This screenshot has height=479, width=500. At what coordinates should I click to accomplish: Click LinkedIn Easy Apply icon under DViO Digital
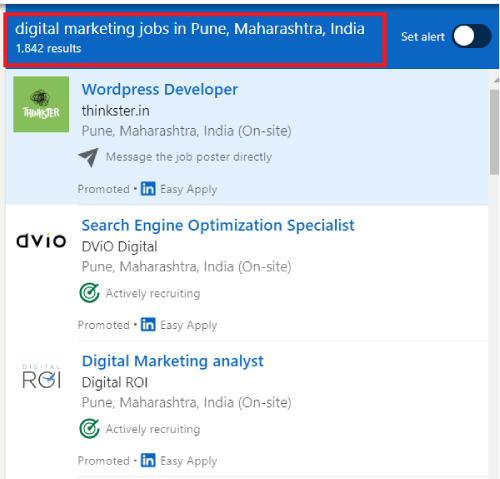148,324
